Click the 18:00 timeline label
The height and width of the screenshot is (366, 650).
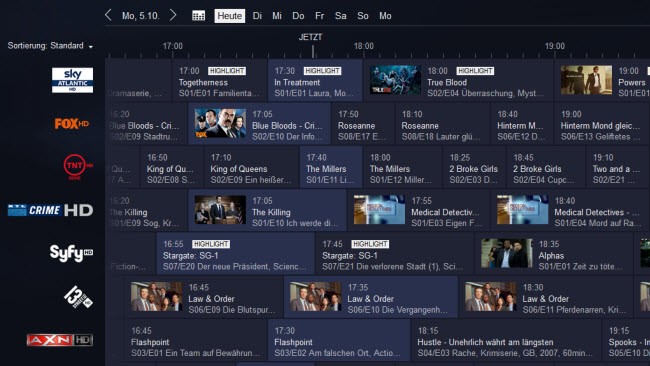coord(364,46)
